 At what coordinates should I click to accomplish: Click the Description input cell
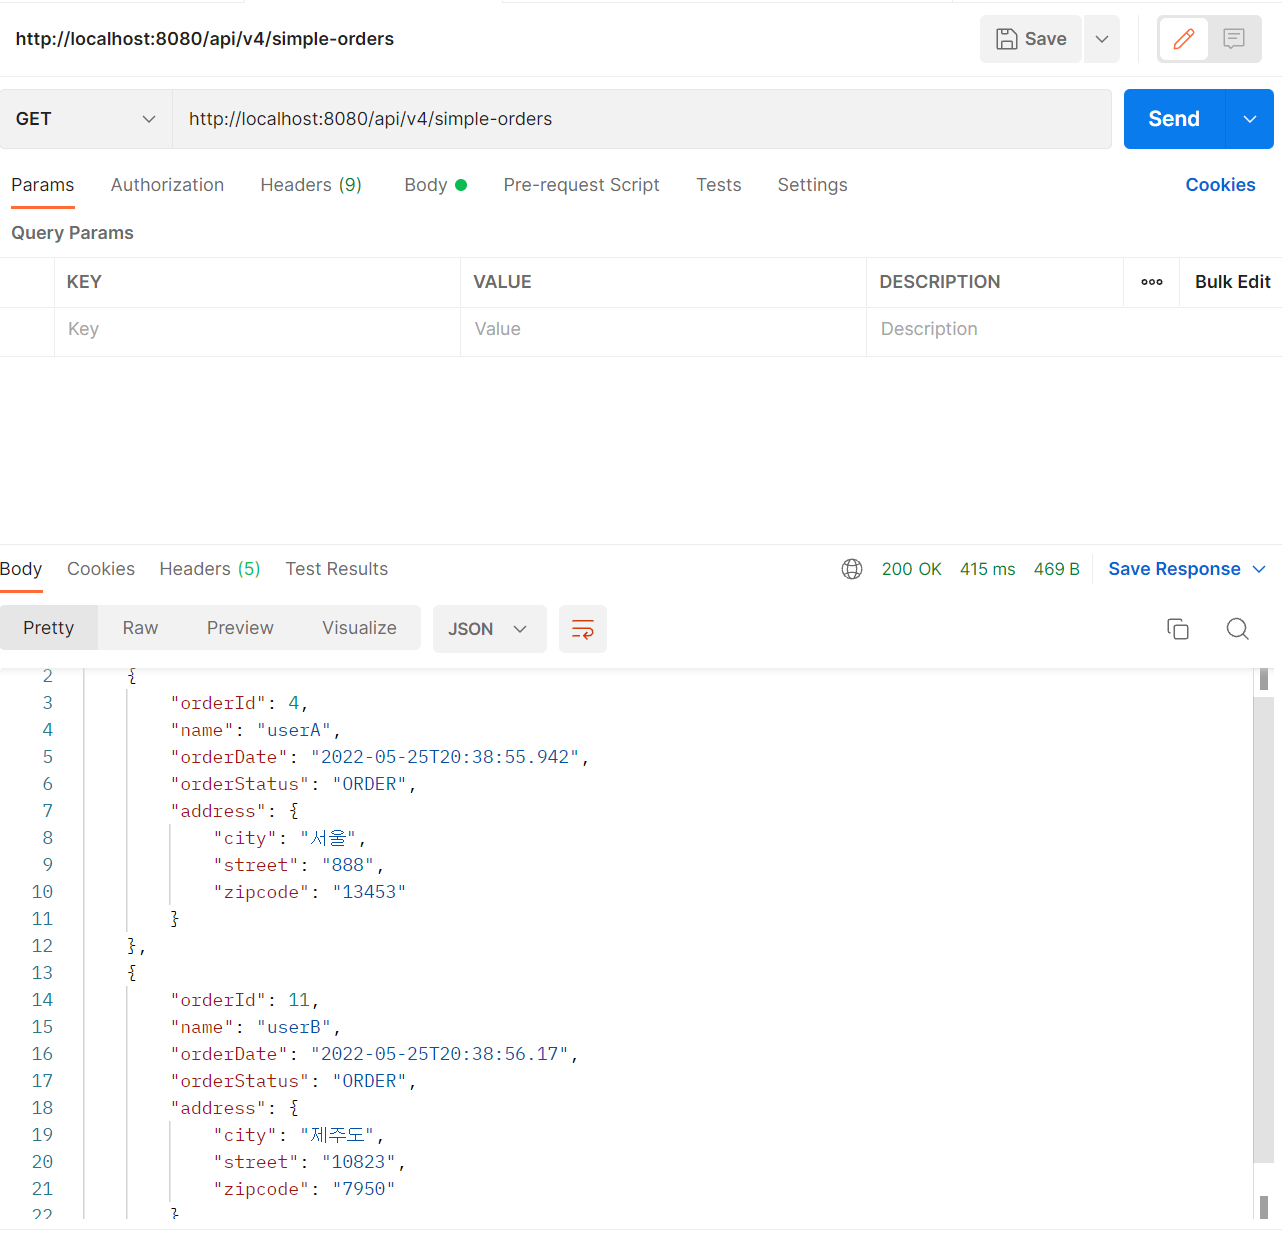1074,330
